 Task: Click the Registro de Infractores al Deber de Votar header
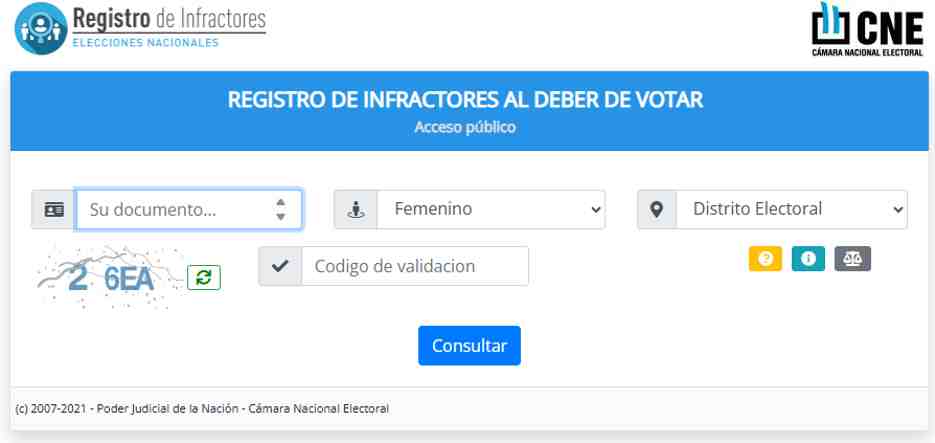(x=465, y=100)
